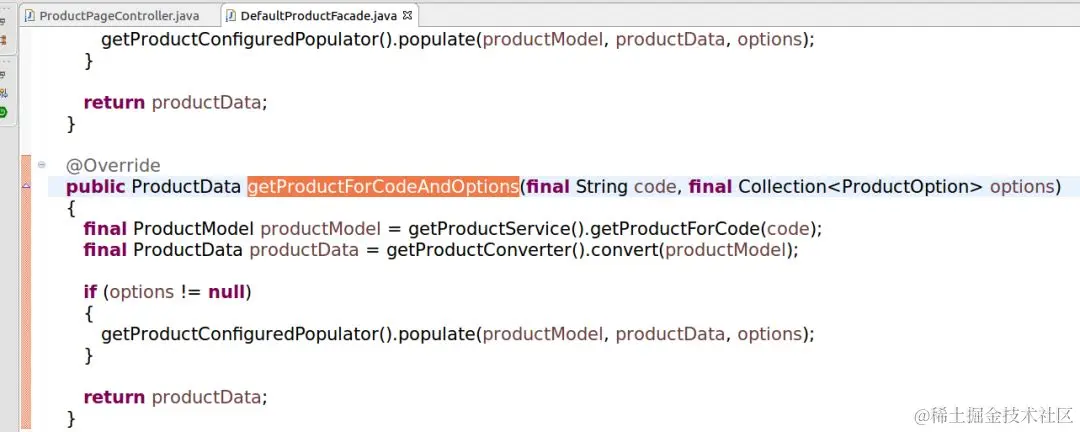Click getProductService() call in the code
Image resolution: width=1080 pixels, height=432 pixels.
click(473, 229)
